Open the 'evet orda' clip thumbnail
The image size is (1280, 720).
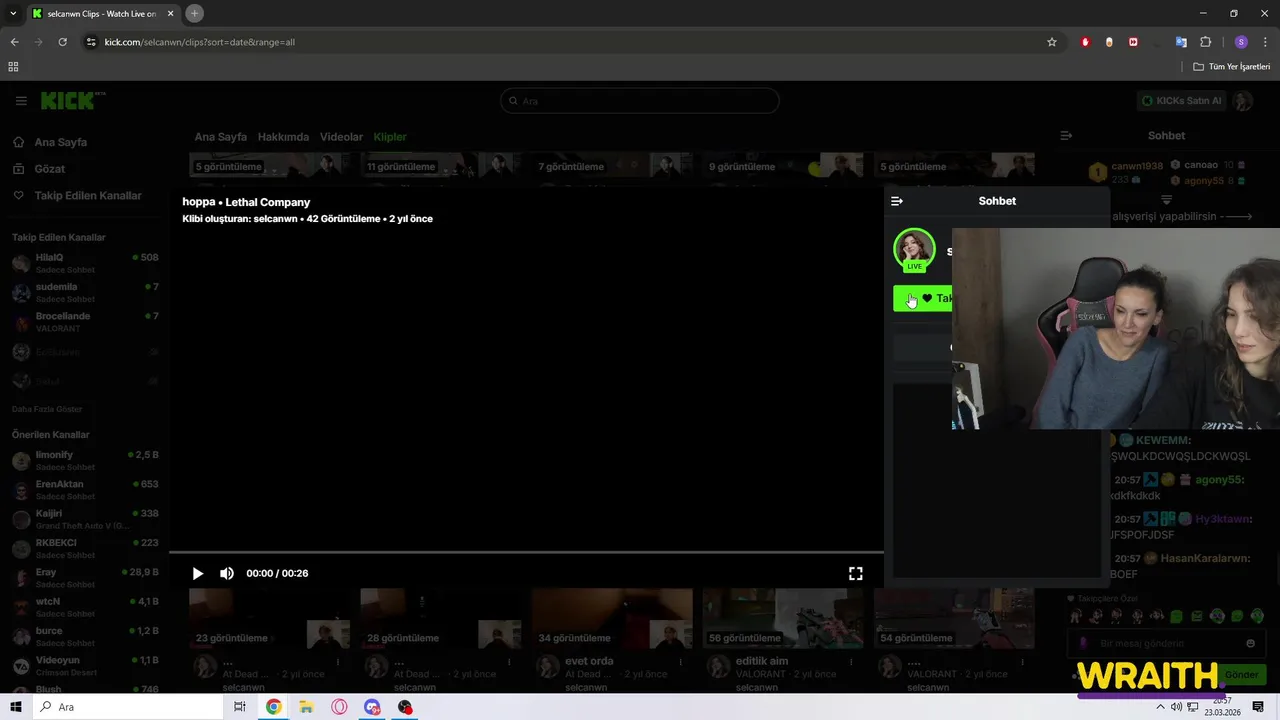(612, 618)
